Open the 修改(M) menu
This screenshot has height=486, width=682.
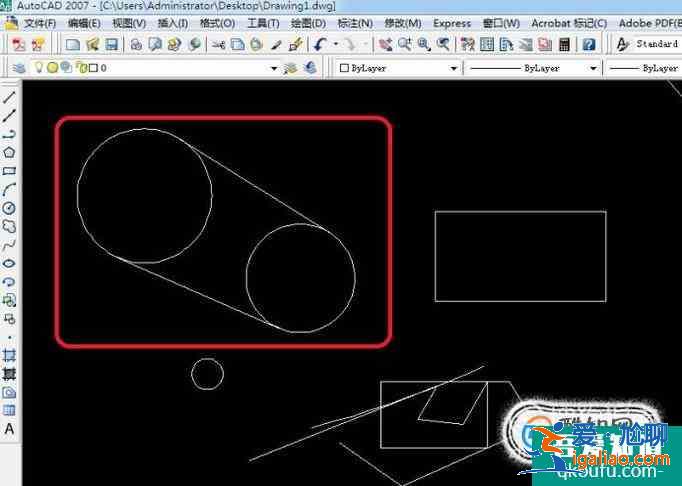pos(405,23)
